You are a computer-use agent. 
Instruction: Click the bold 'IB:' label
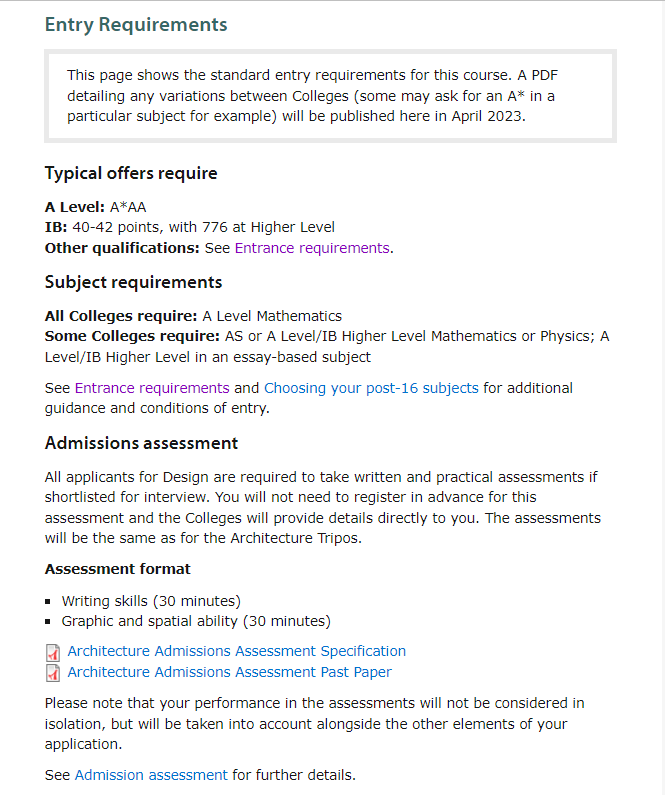56,228
